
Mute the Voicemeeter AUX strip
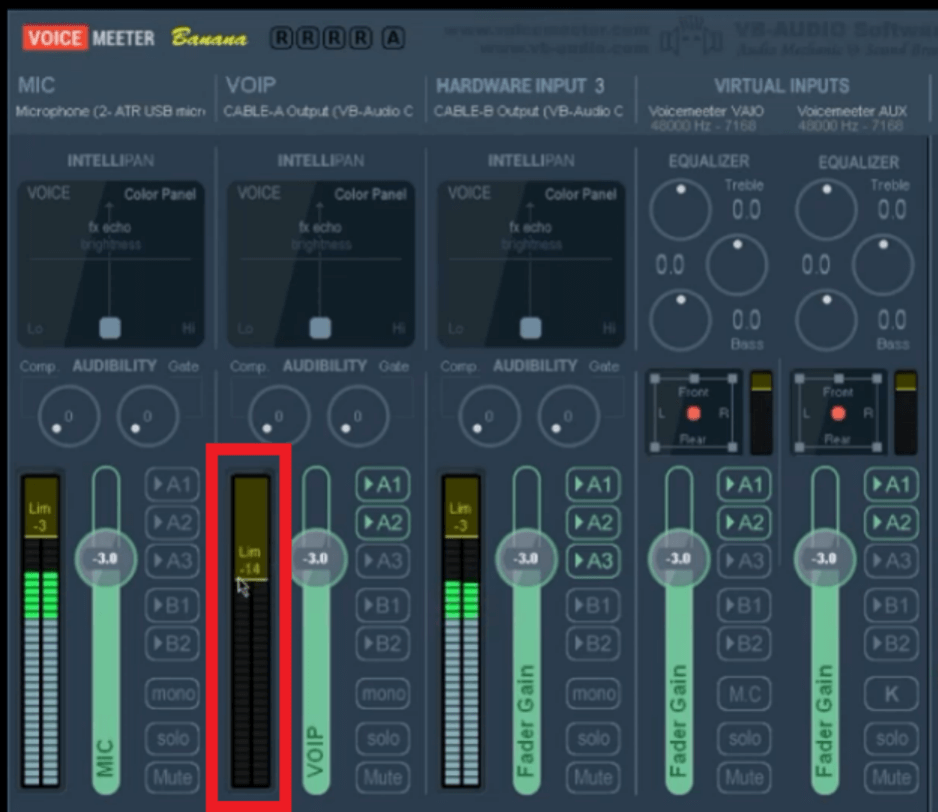pos(891,777)
